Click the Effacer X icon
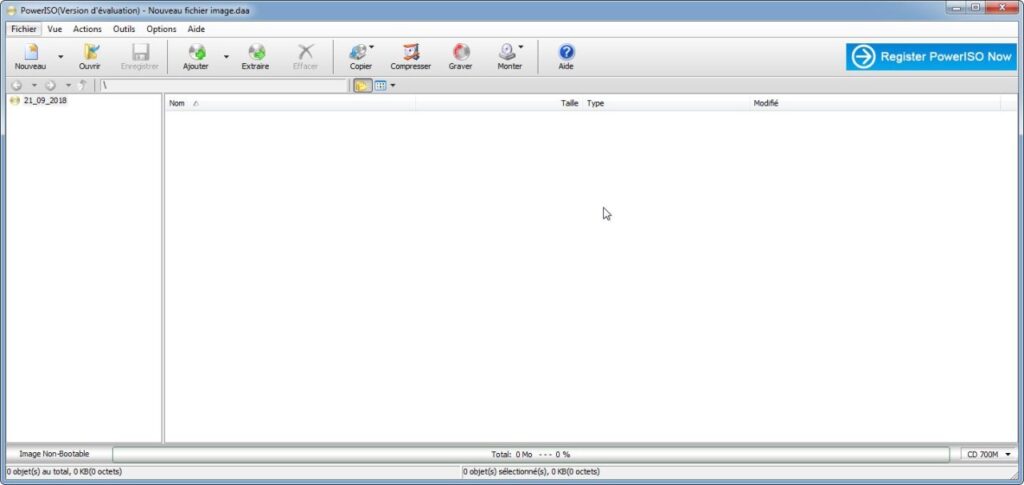 [305, 52]
